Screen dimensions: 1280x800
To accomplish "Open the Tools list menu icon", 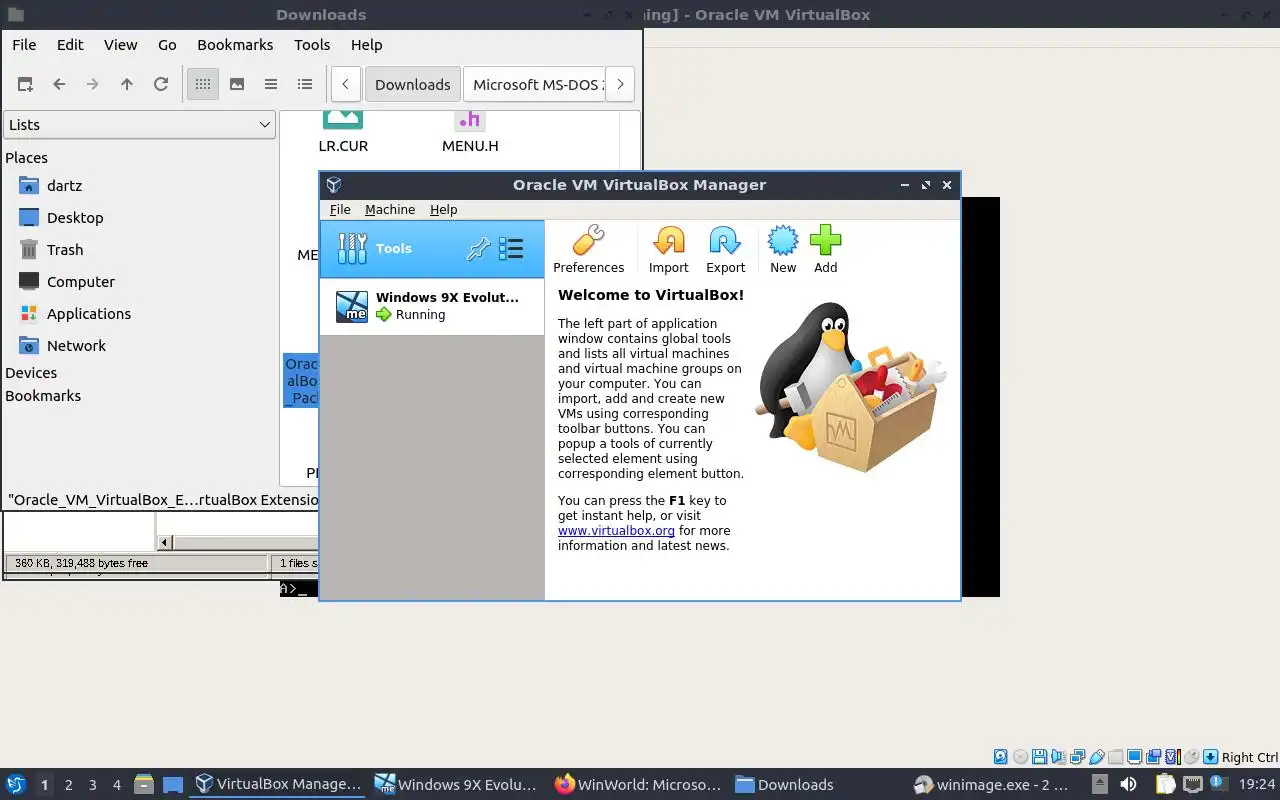I will pos(511,249).
